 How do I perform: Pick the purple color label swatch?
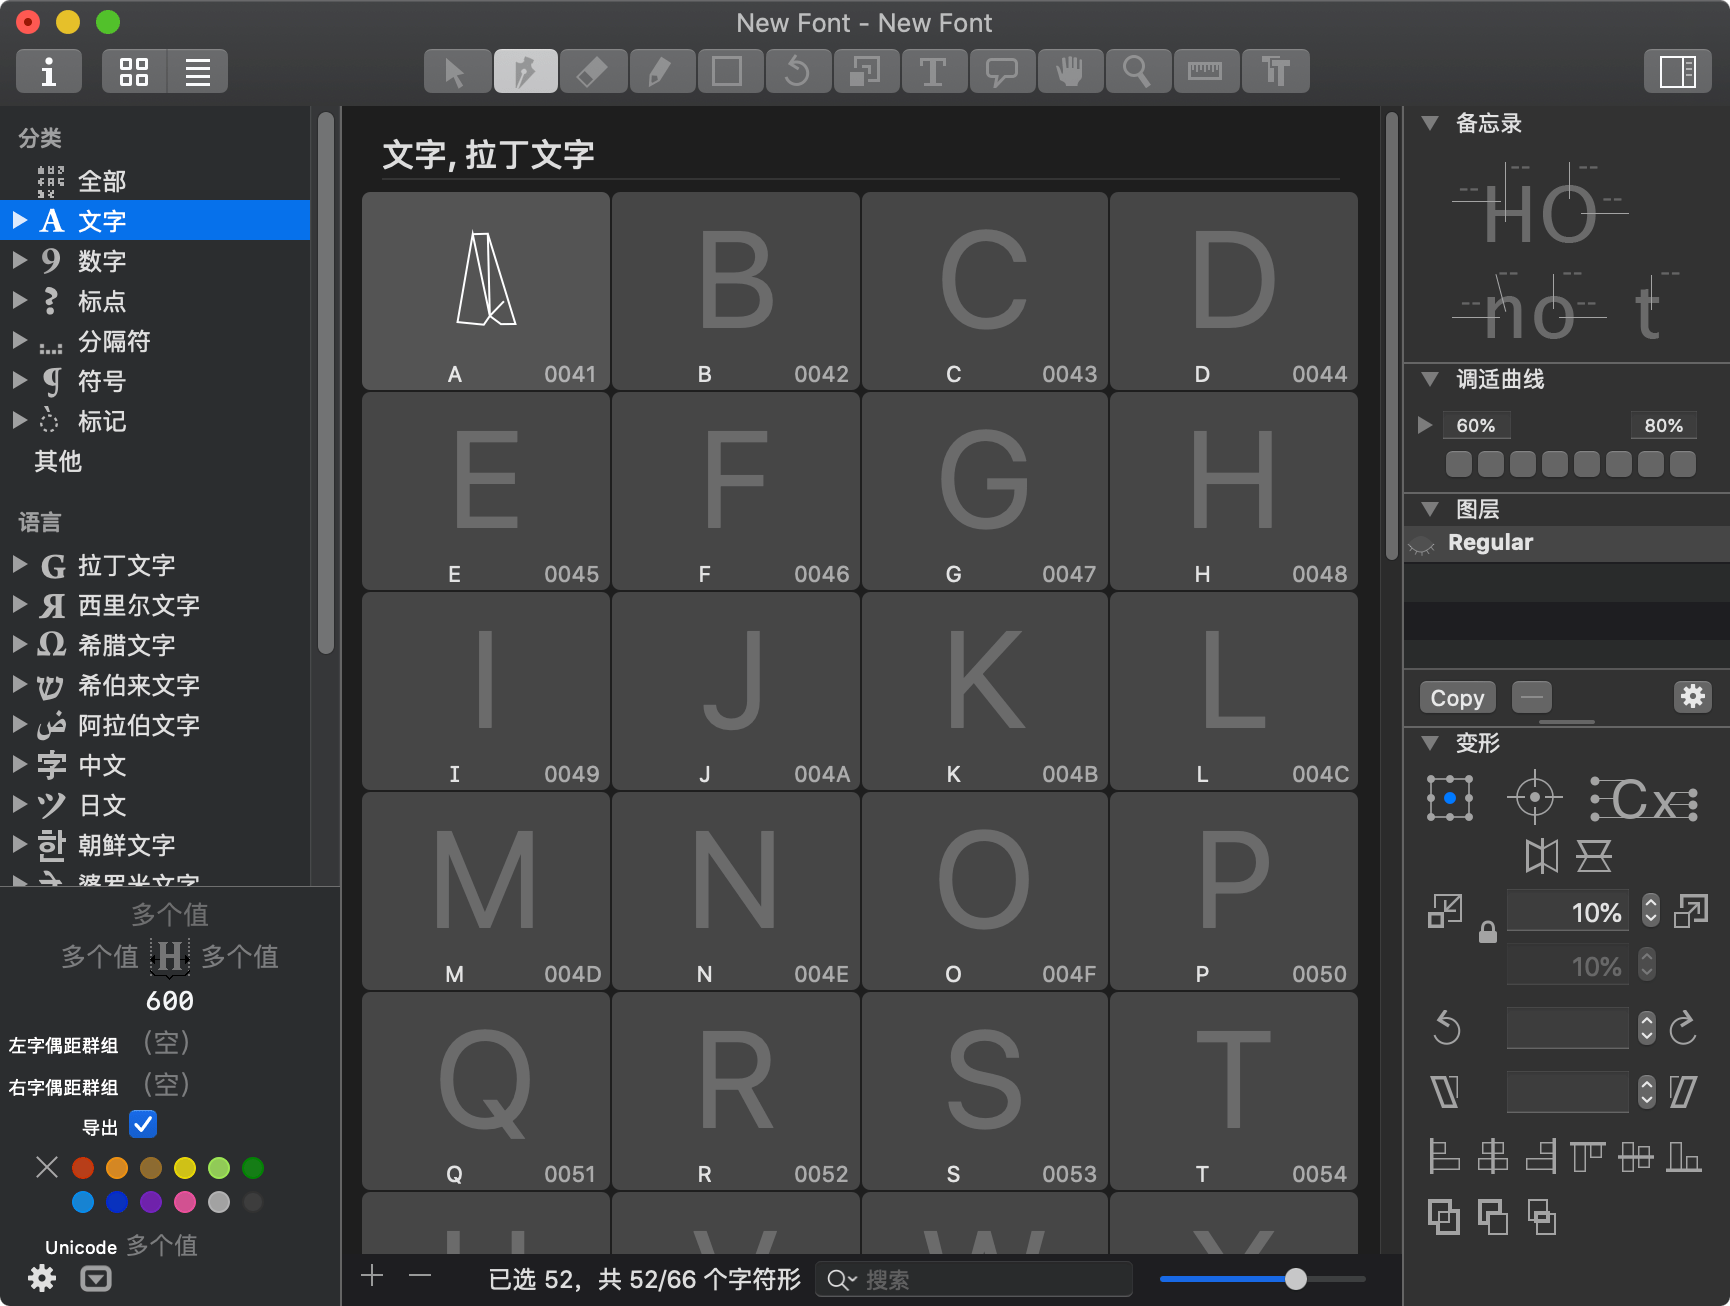tap(151, 1201)
